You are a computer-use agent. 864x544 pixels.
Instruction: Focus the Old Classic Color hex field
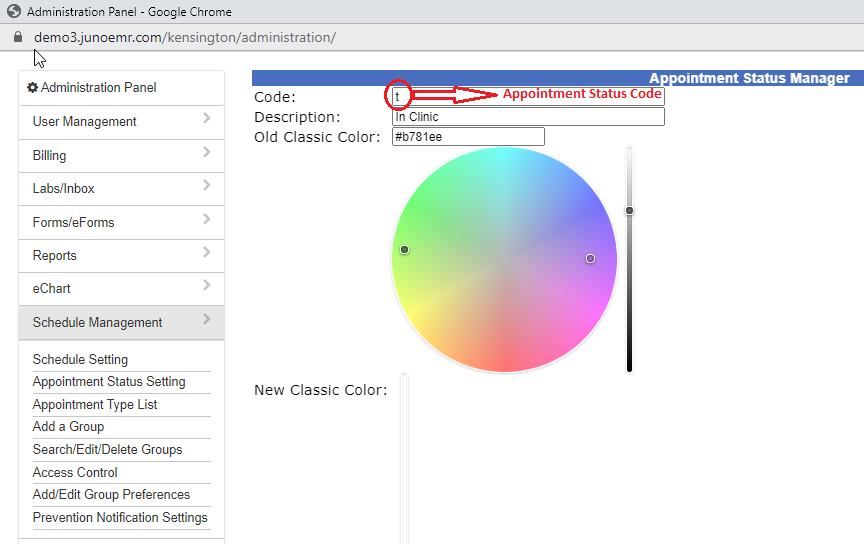[467, 137]
